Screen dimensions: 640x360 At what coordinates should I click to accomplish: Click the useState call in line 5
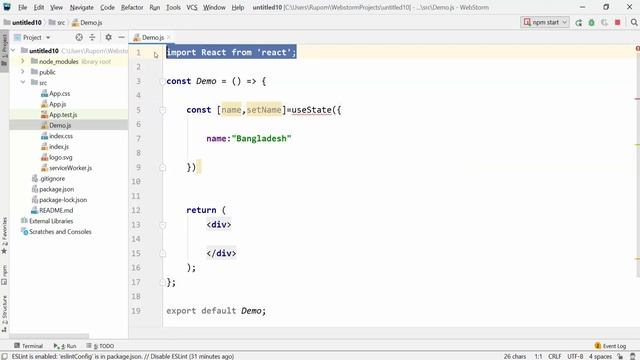tap(311, 110)
